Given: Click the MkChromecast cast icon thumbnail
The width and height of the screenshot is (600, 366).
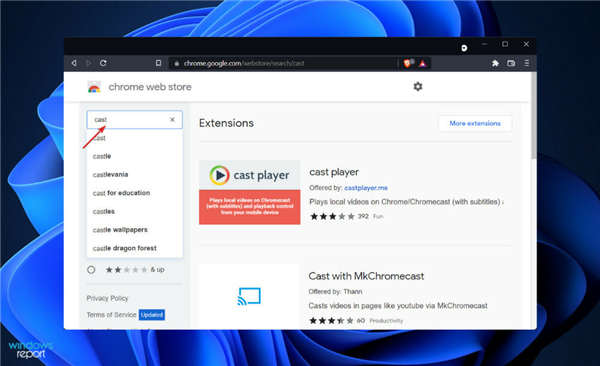Looking at the screenshot, I should click(249, 296).
